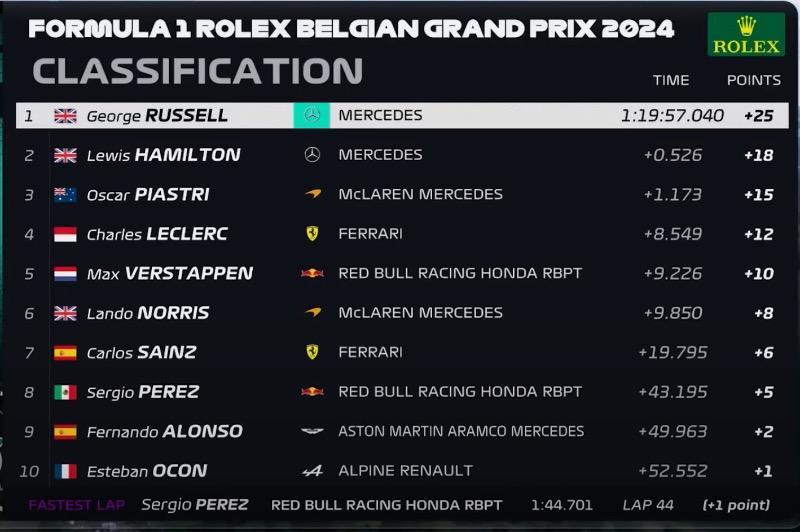Viewport: 800px width, 532px height.
Task: Click the Alpine logo beside Ocon
Action: (312, 471)
